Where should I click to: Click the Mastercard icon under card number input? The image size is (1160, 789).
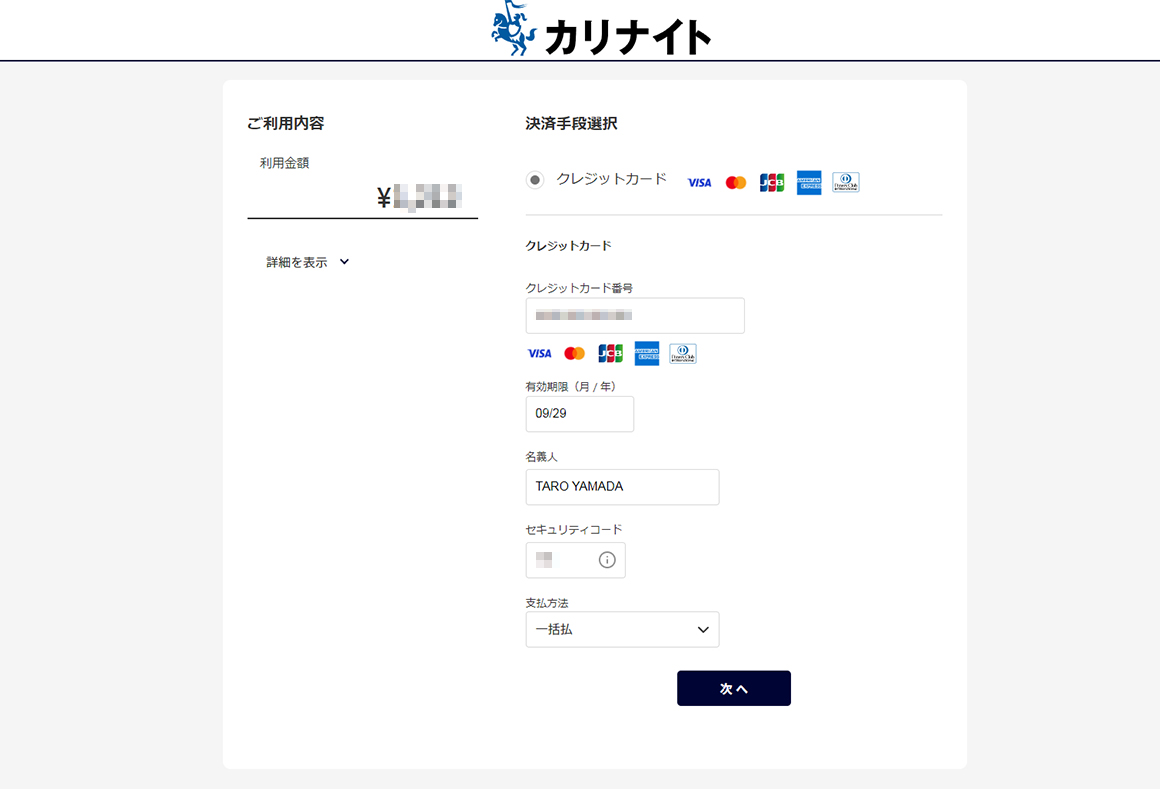(x=574, y=353)
